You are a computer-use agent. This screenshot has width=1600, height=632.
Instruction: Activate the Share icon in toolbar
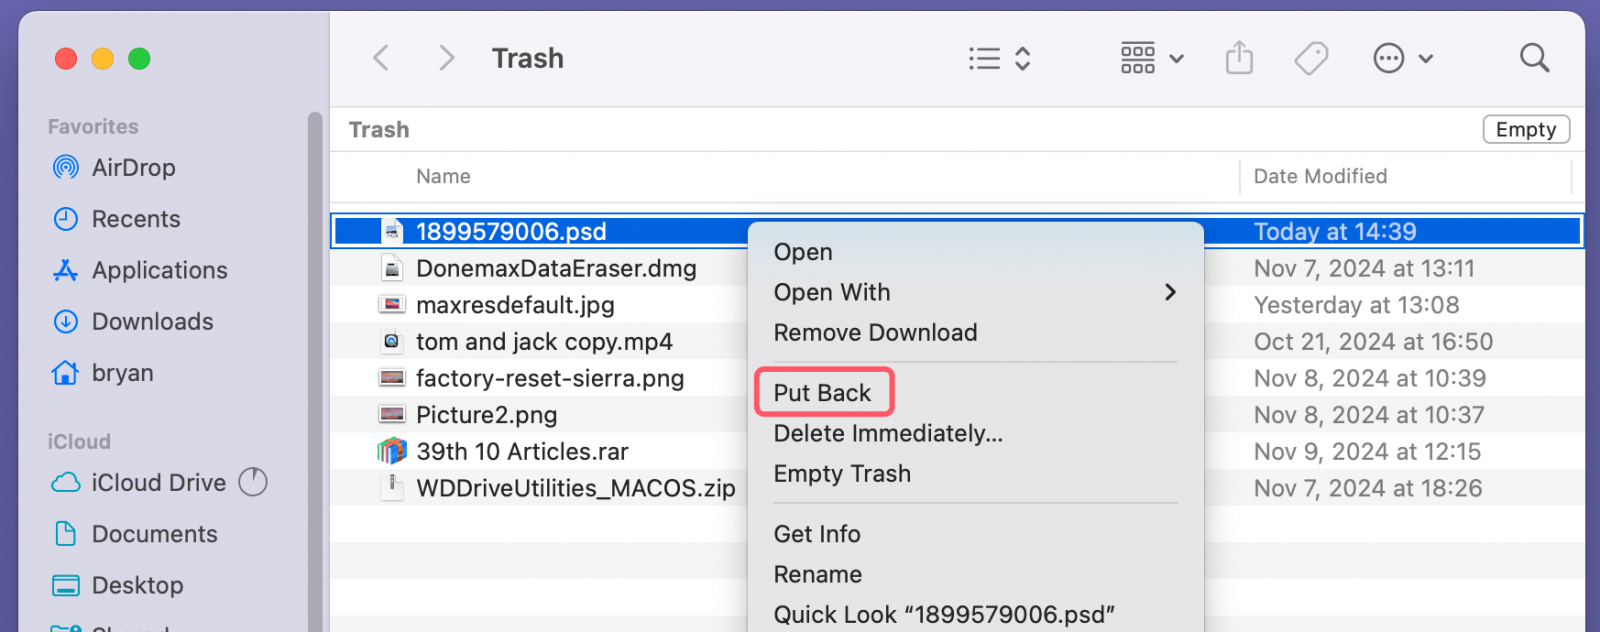pyautogui.click(x=1239, y=58)
